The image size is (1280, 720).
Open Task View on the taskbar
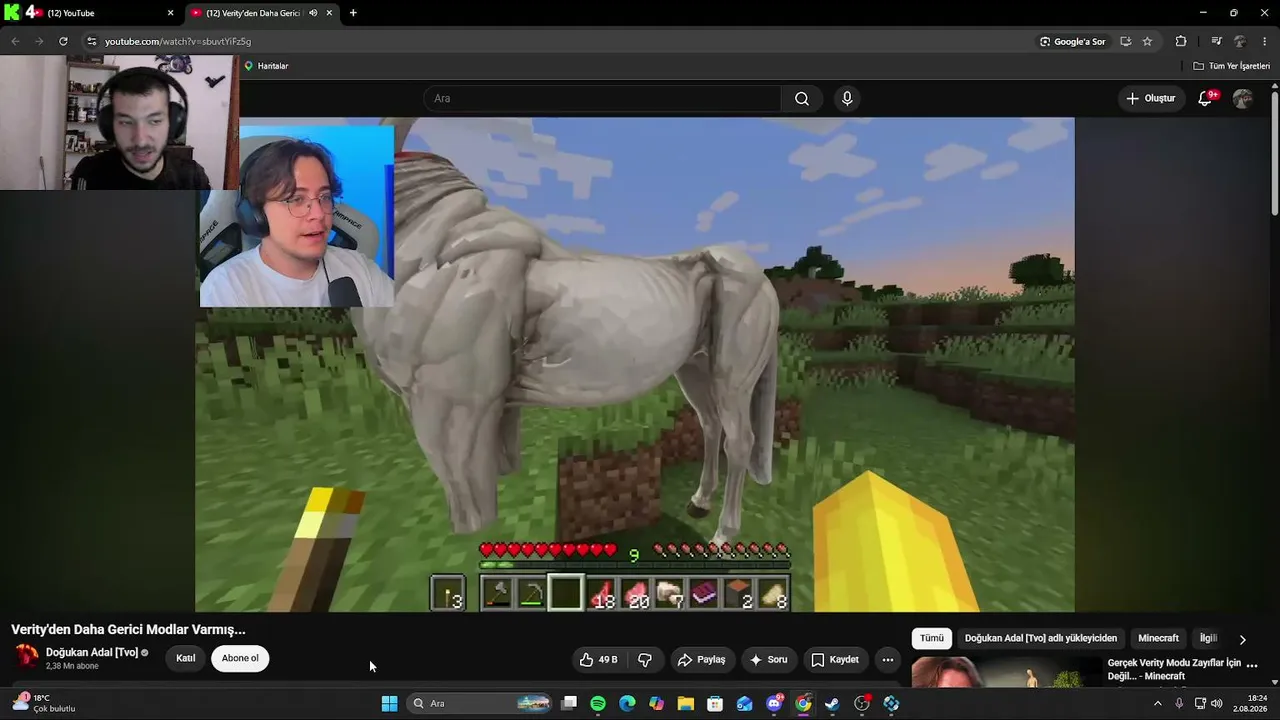coord(569,703)
